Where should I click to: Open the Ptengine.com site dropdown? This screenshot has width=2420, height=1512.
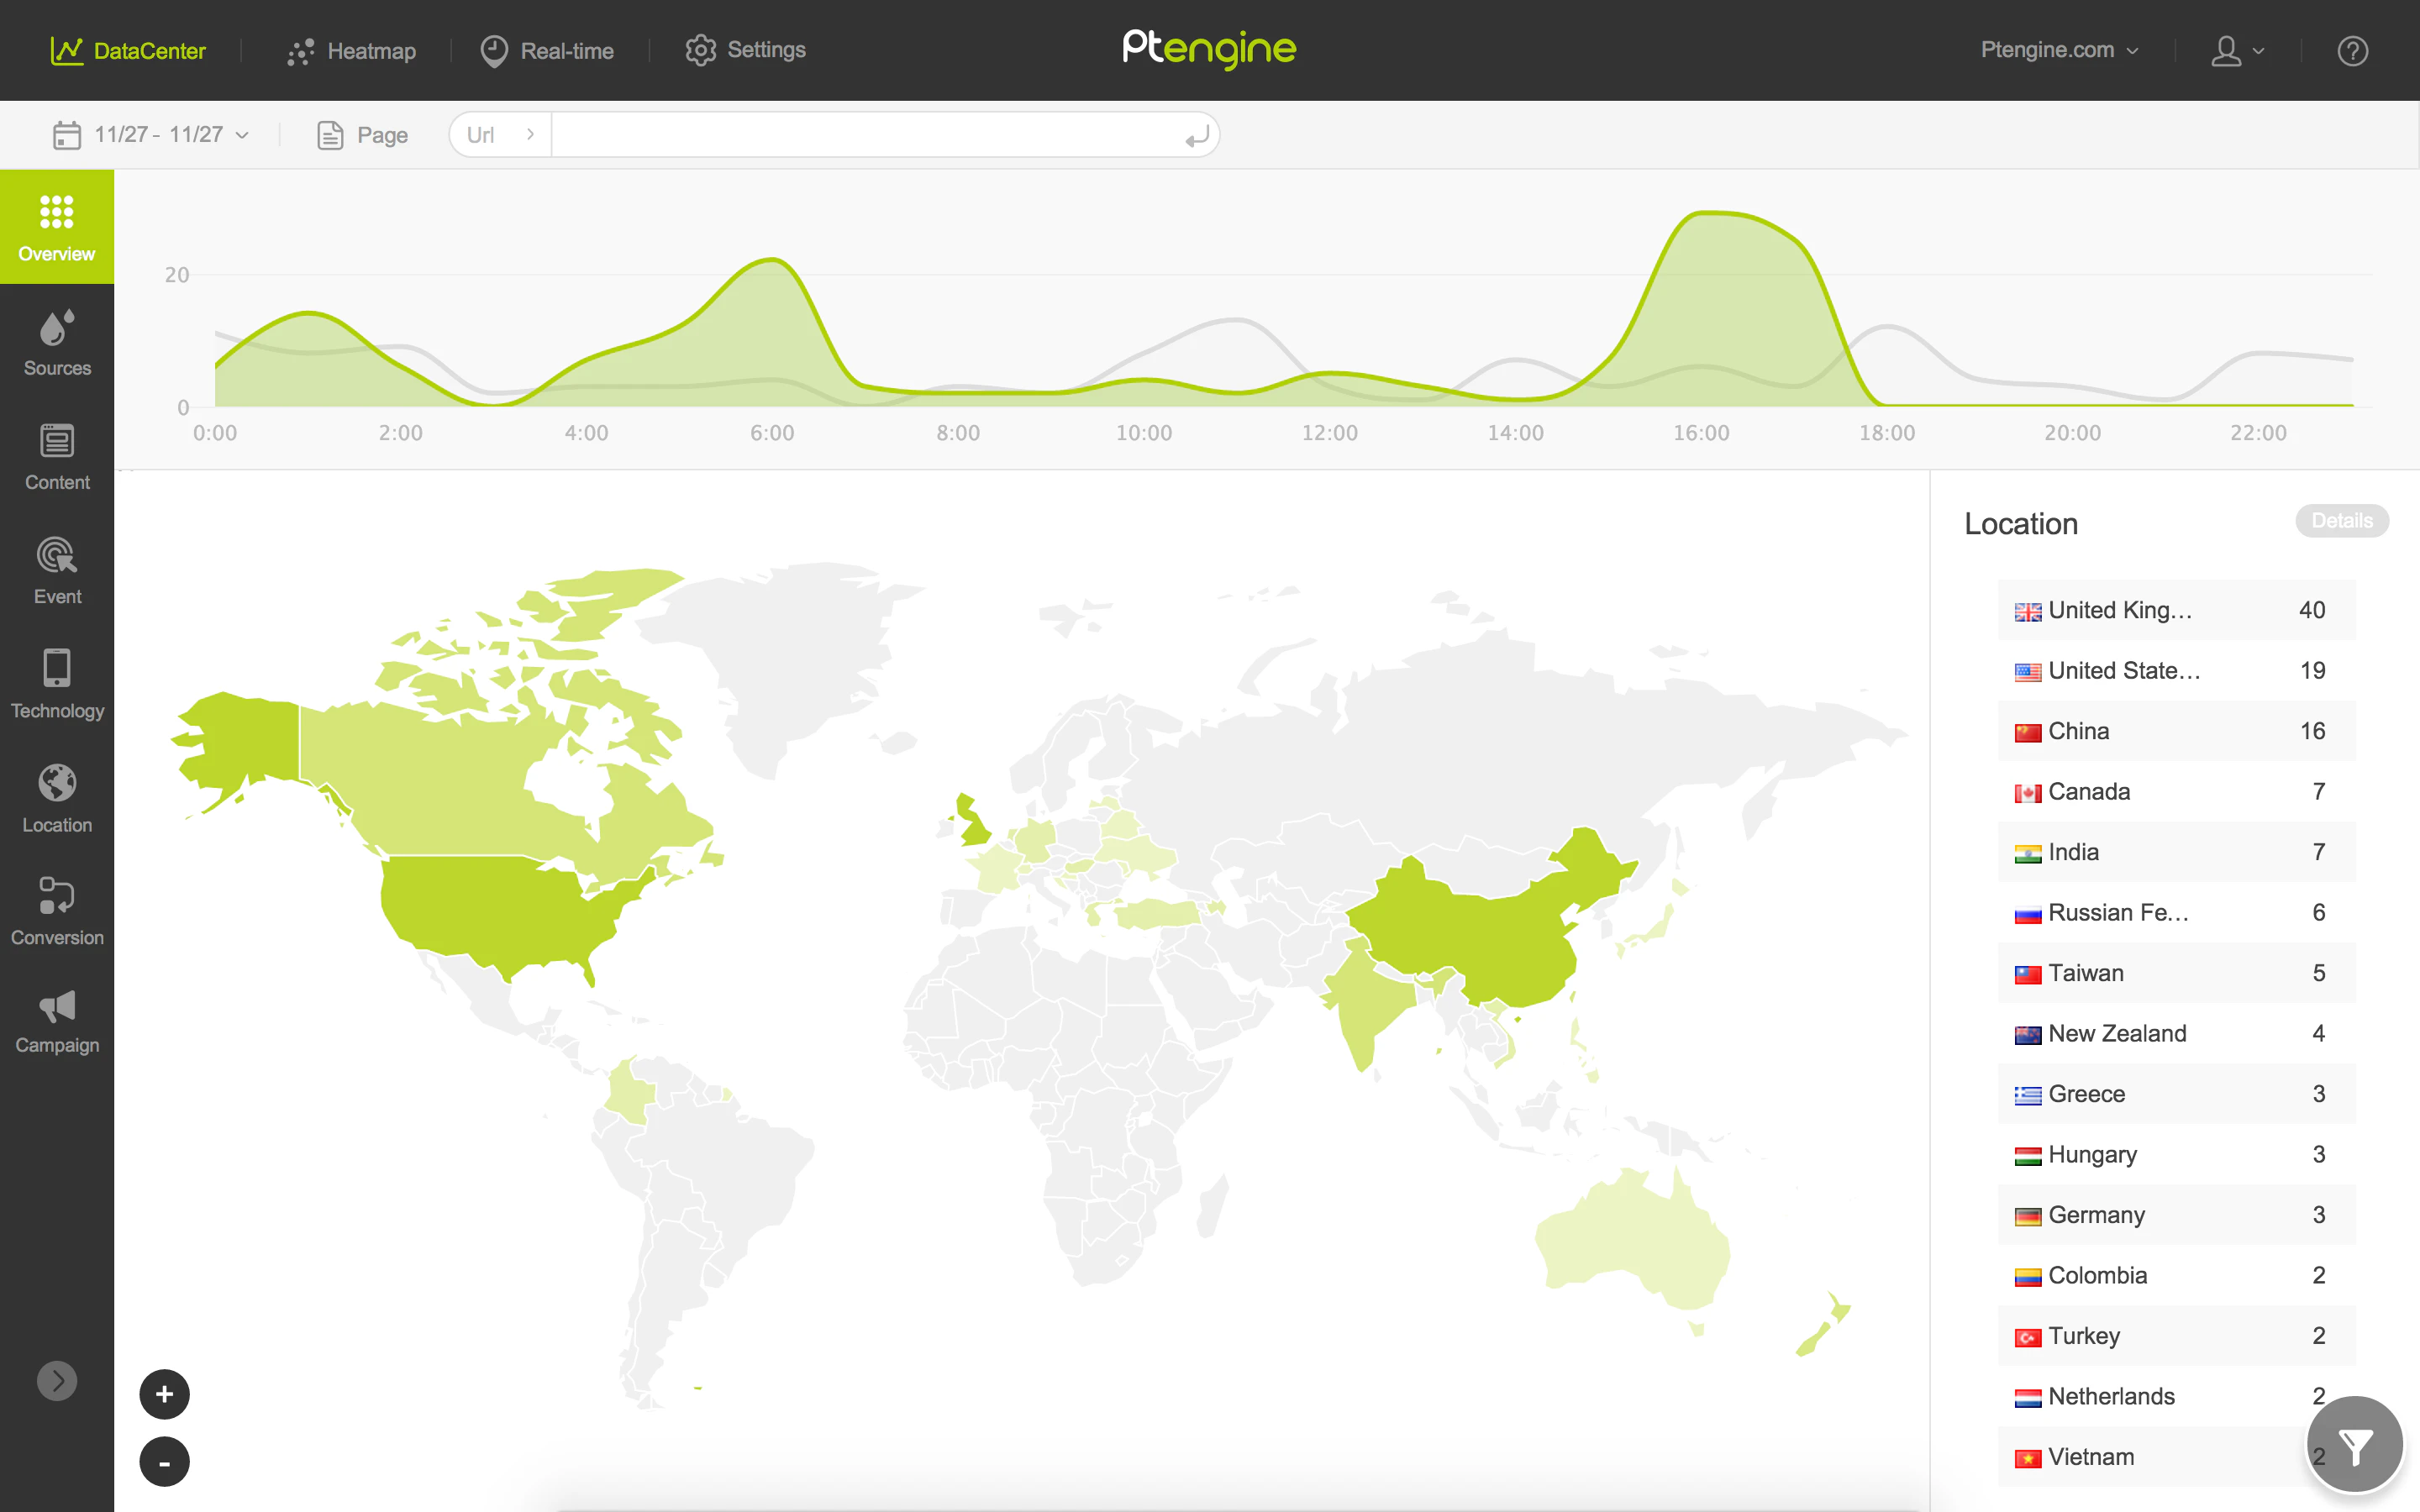click(x=2059, y=51)
